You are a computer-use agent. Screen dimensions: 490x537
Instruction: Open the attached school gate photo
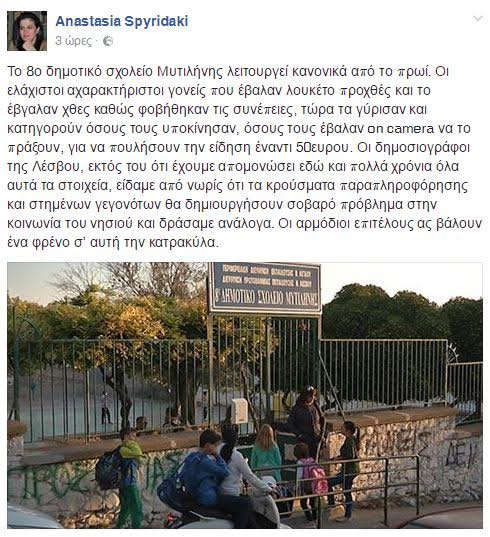[245, 396]
